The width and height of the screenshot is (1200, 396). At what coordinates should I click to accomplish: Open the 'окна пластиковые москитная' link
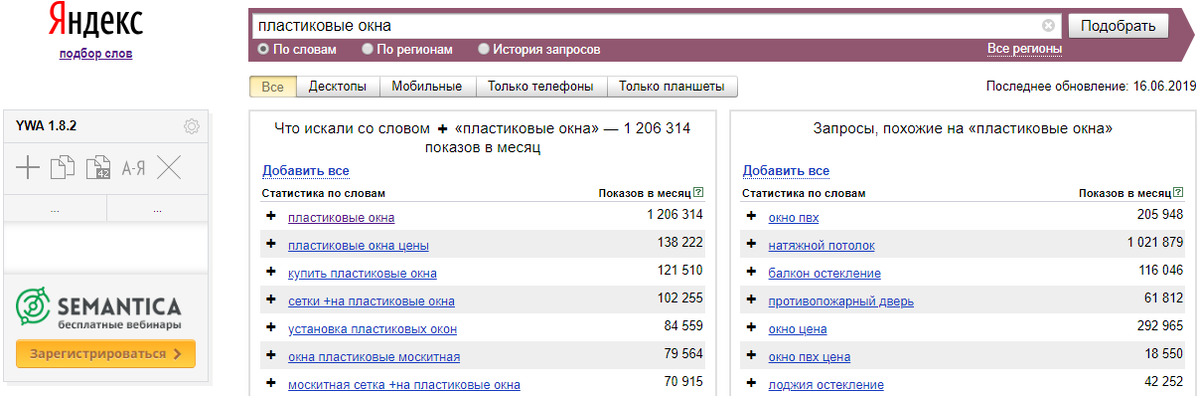374,357
